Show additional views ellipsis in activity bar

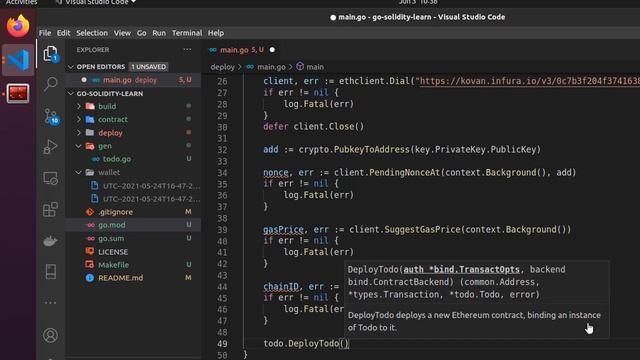pyautogui.click(x=50, y=303)
